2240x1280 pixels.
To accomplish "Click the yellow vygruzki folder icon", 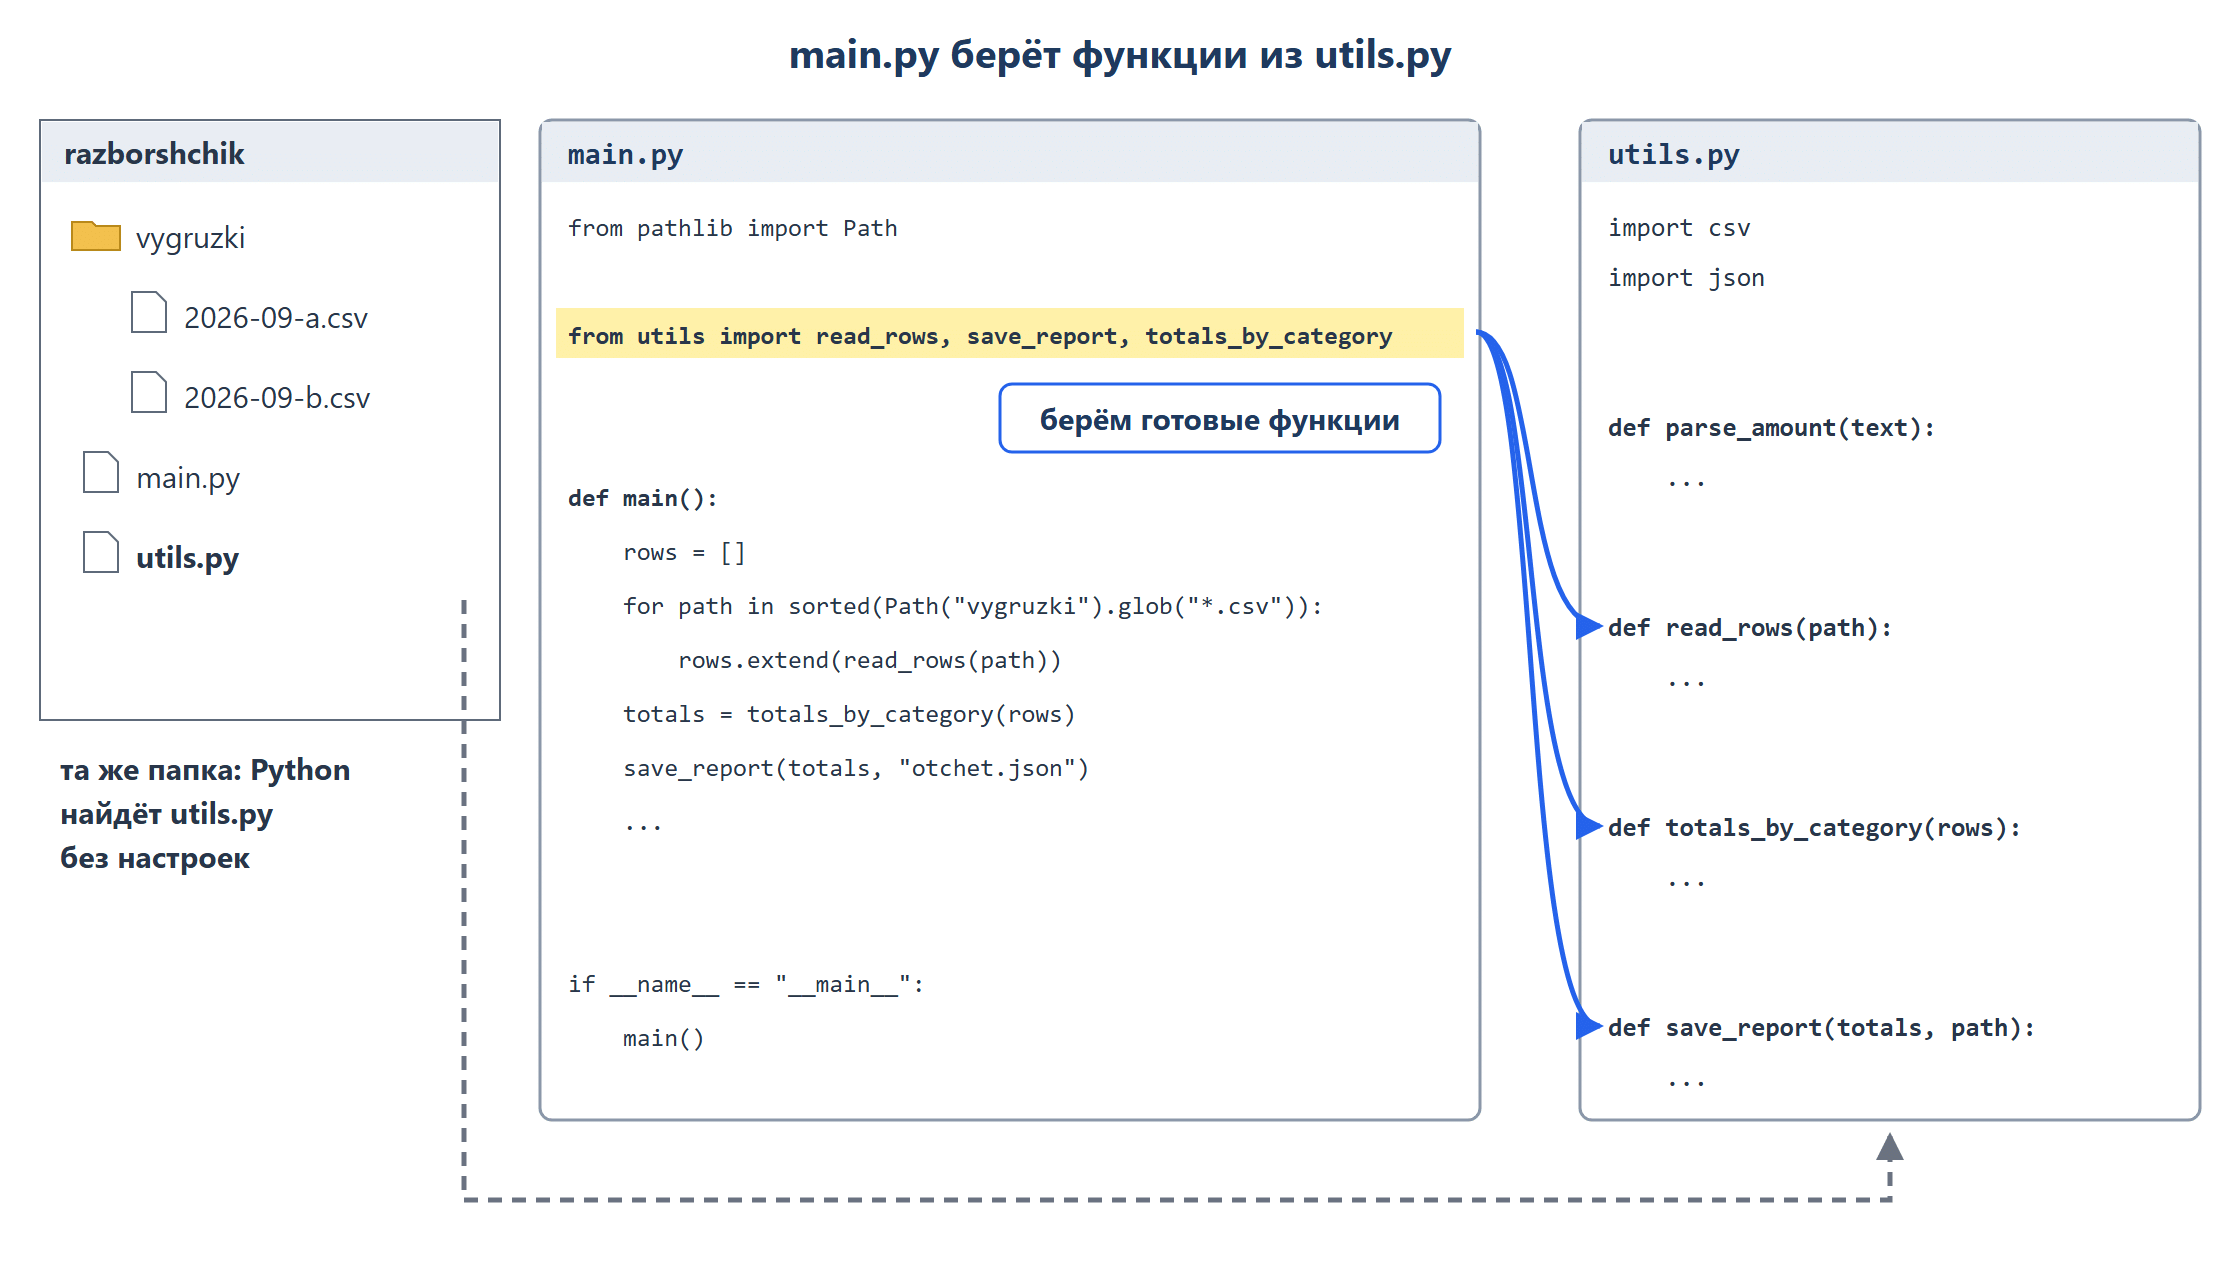I will [96, 236].
